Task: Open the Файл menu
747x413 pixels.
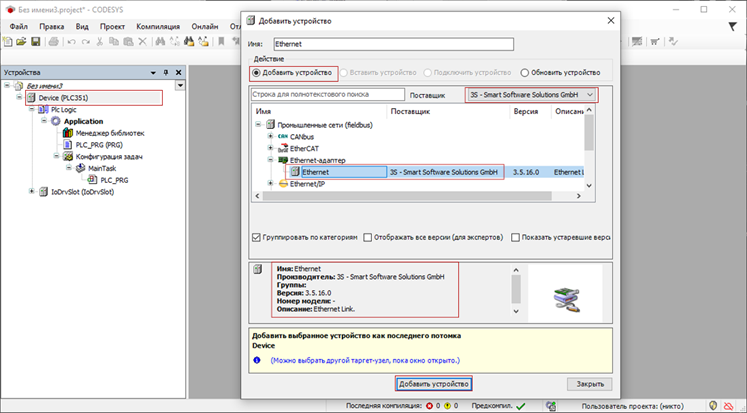Action: point(19,27)
